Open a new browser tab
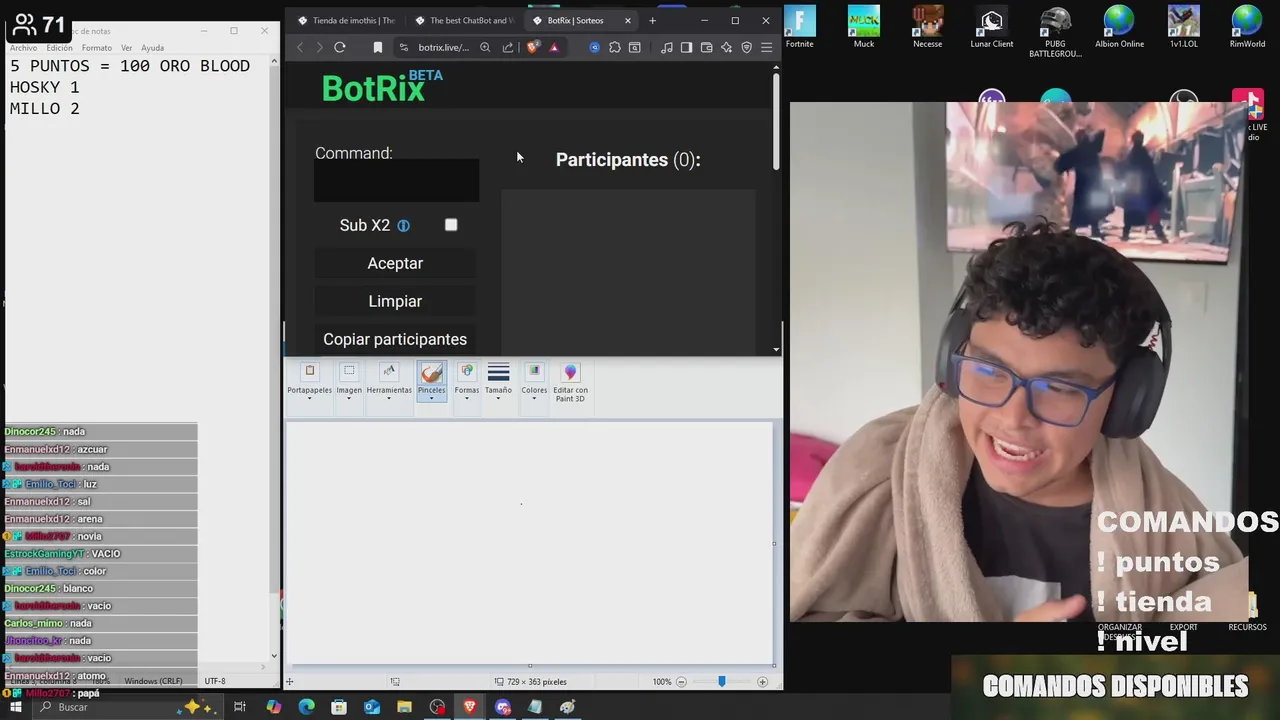 [652, 20]
